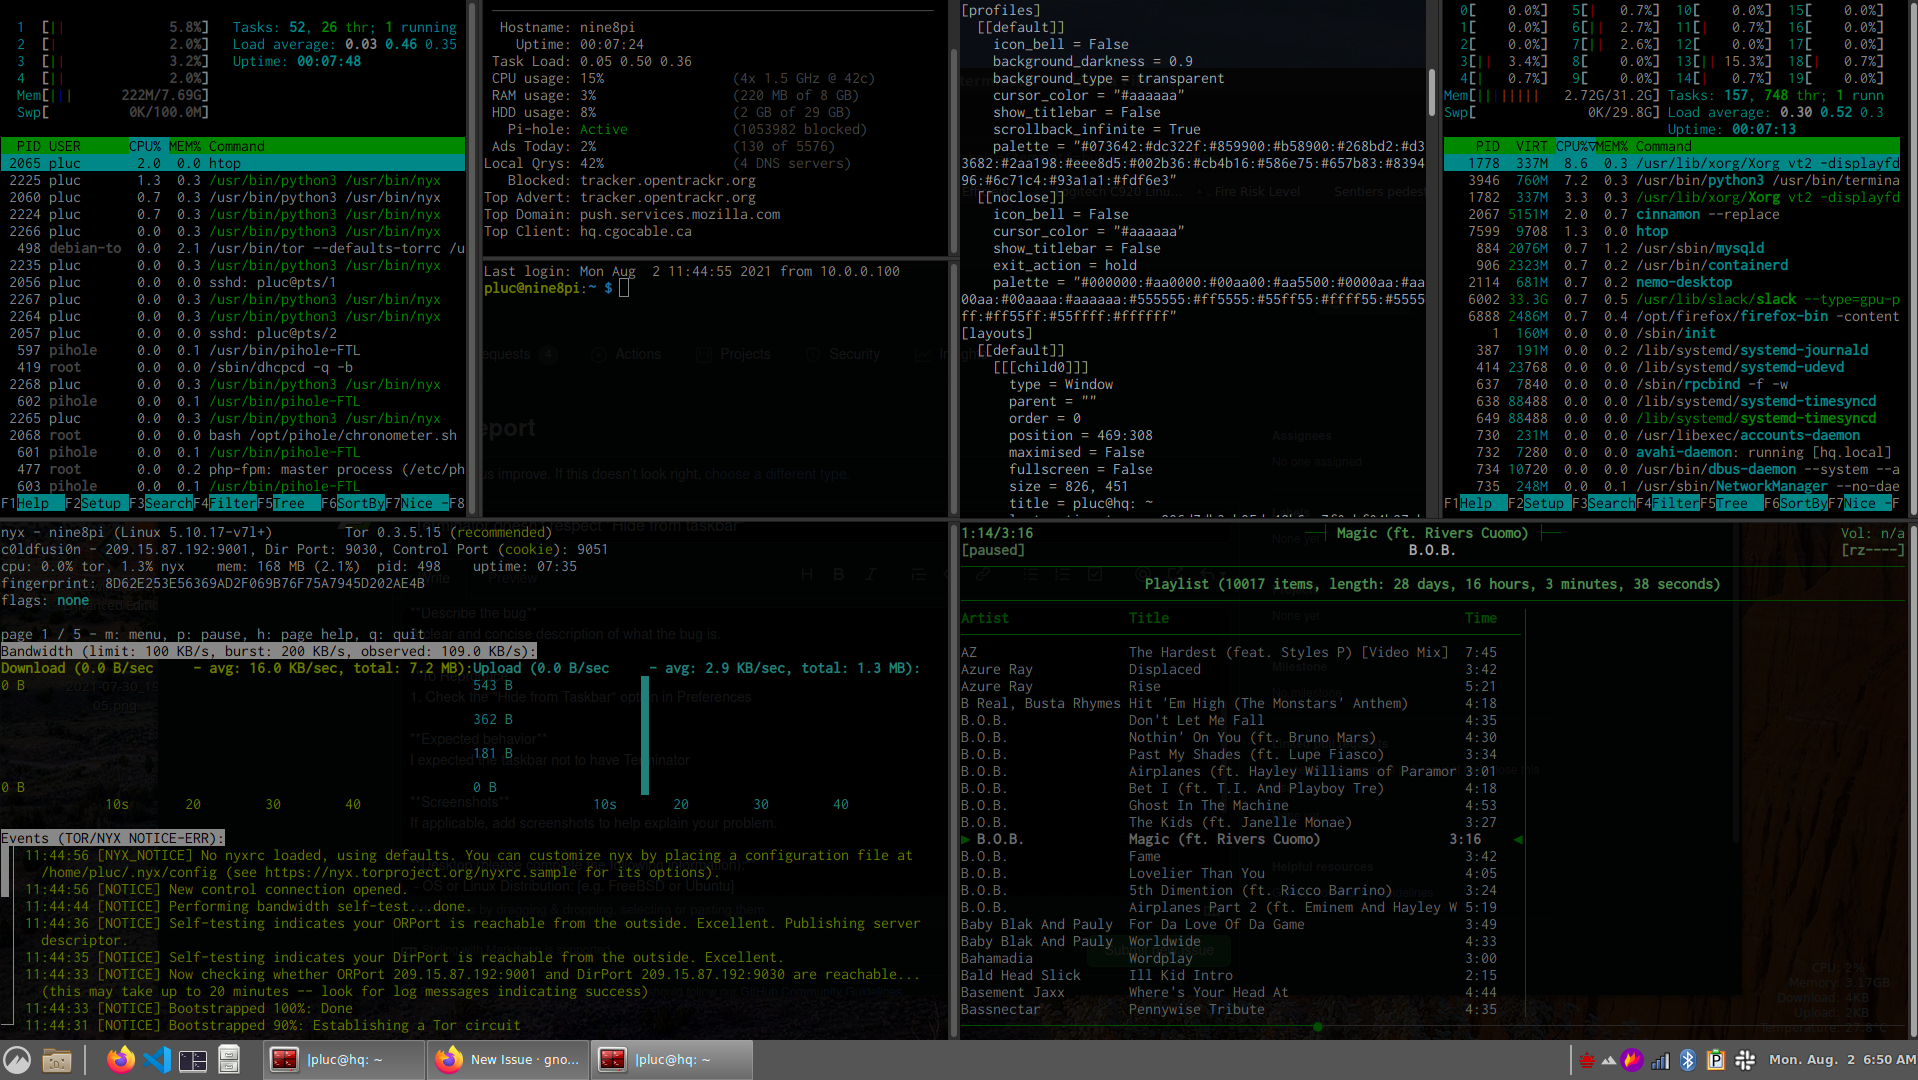The image size is (1918, 1080).
Task: Launch Firefox from the panel launcher
Action: pyautogui.click(x=121, y=1059)
